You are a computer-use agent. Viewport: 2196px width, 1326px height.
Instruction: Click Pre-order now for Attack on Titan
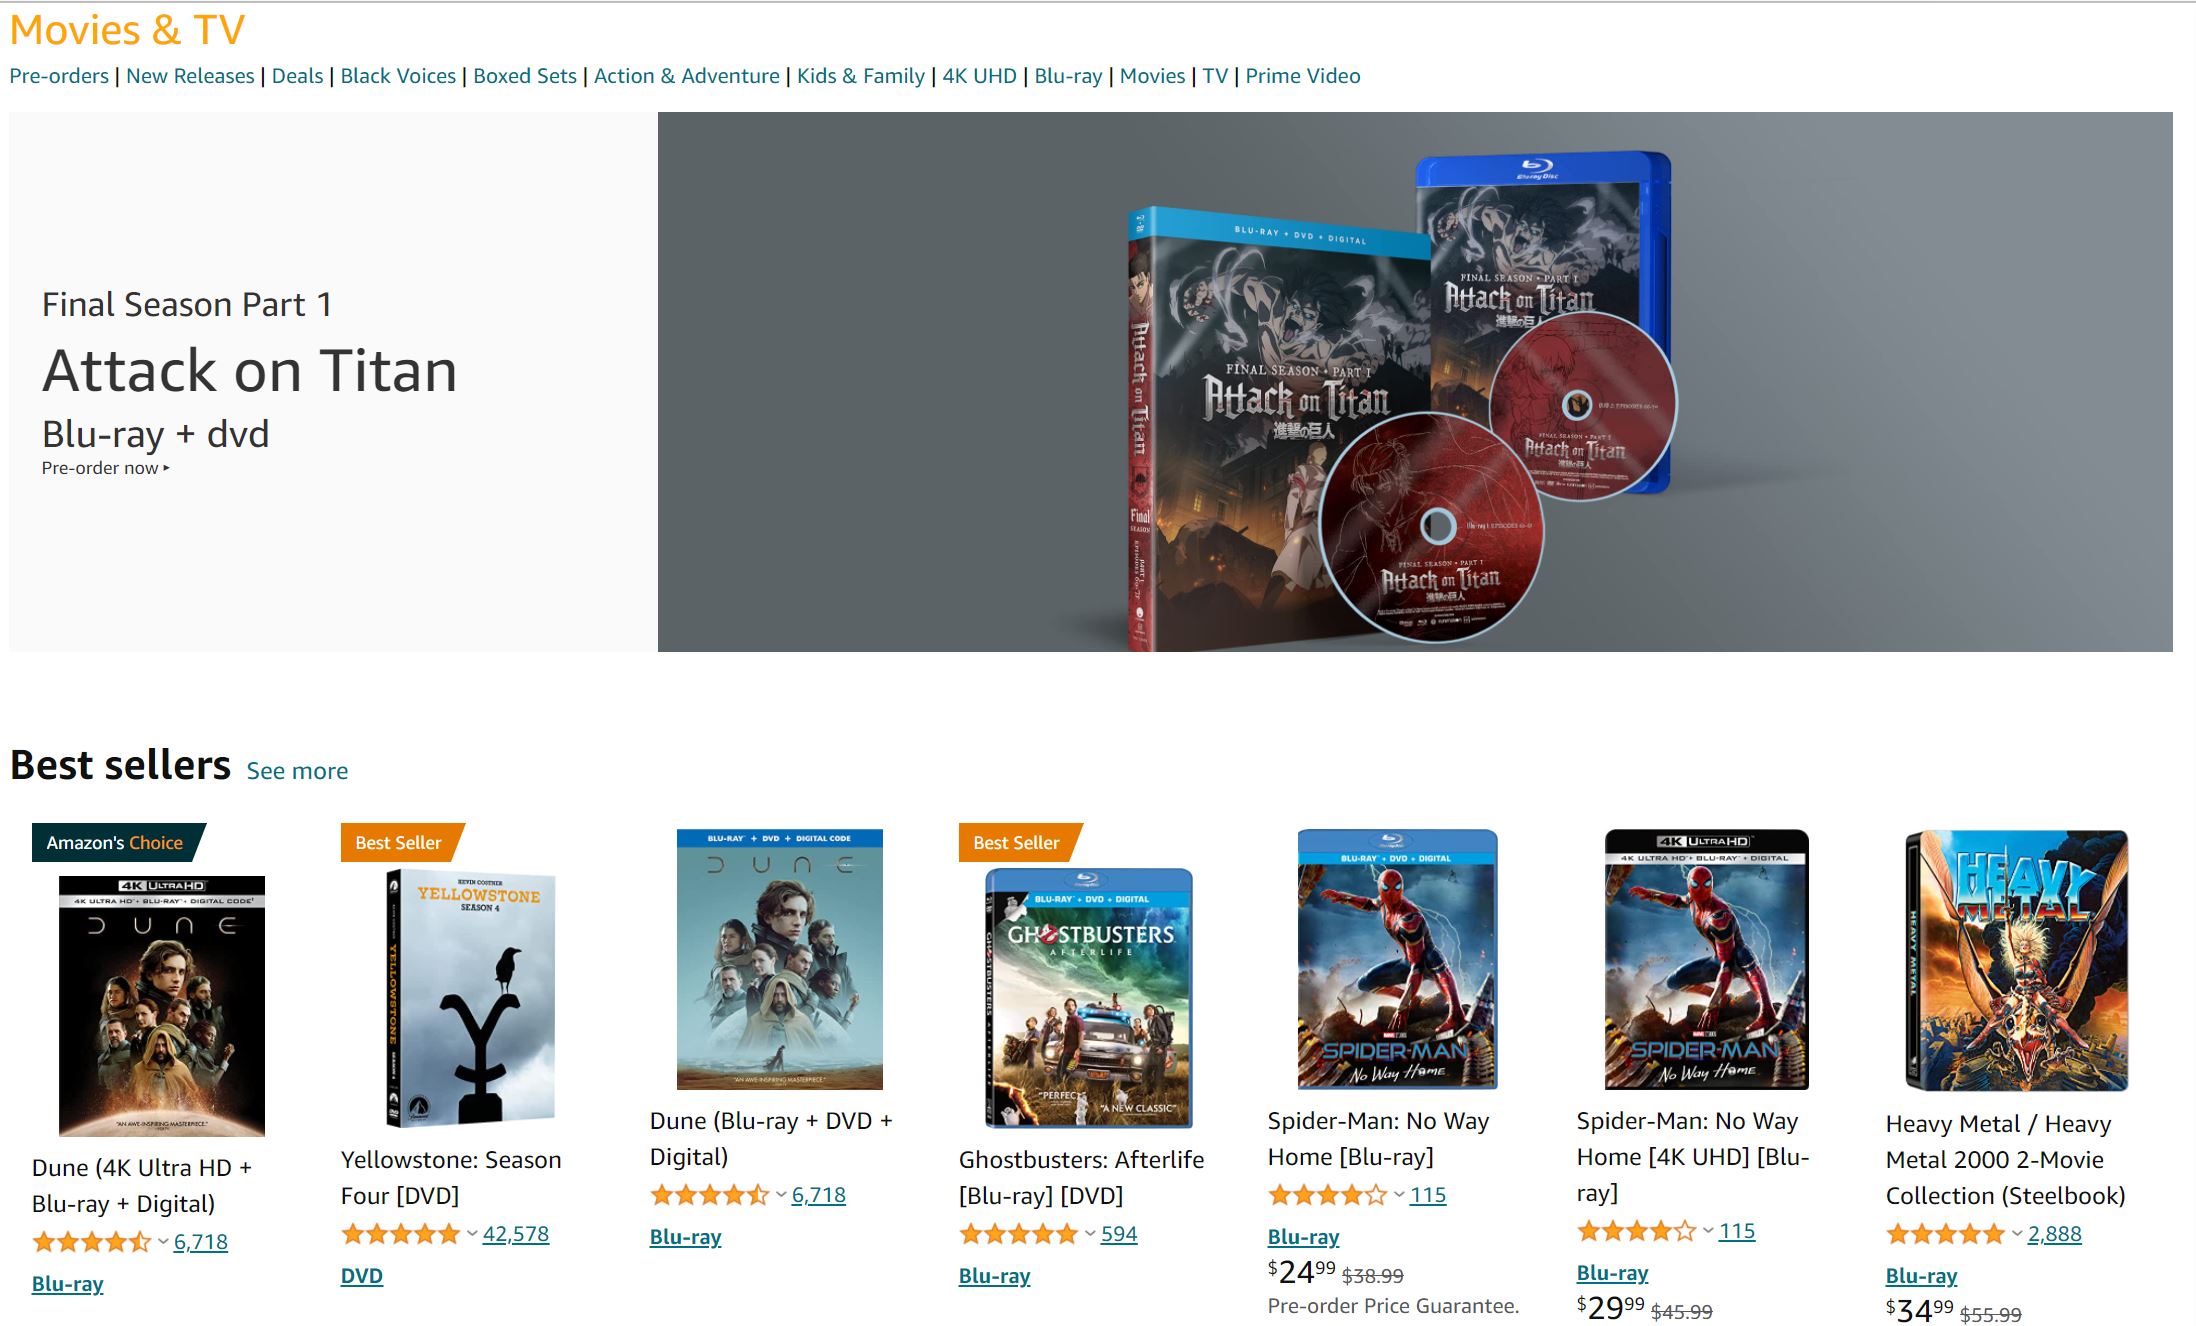105,468
